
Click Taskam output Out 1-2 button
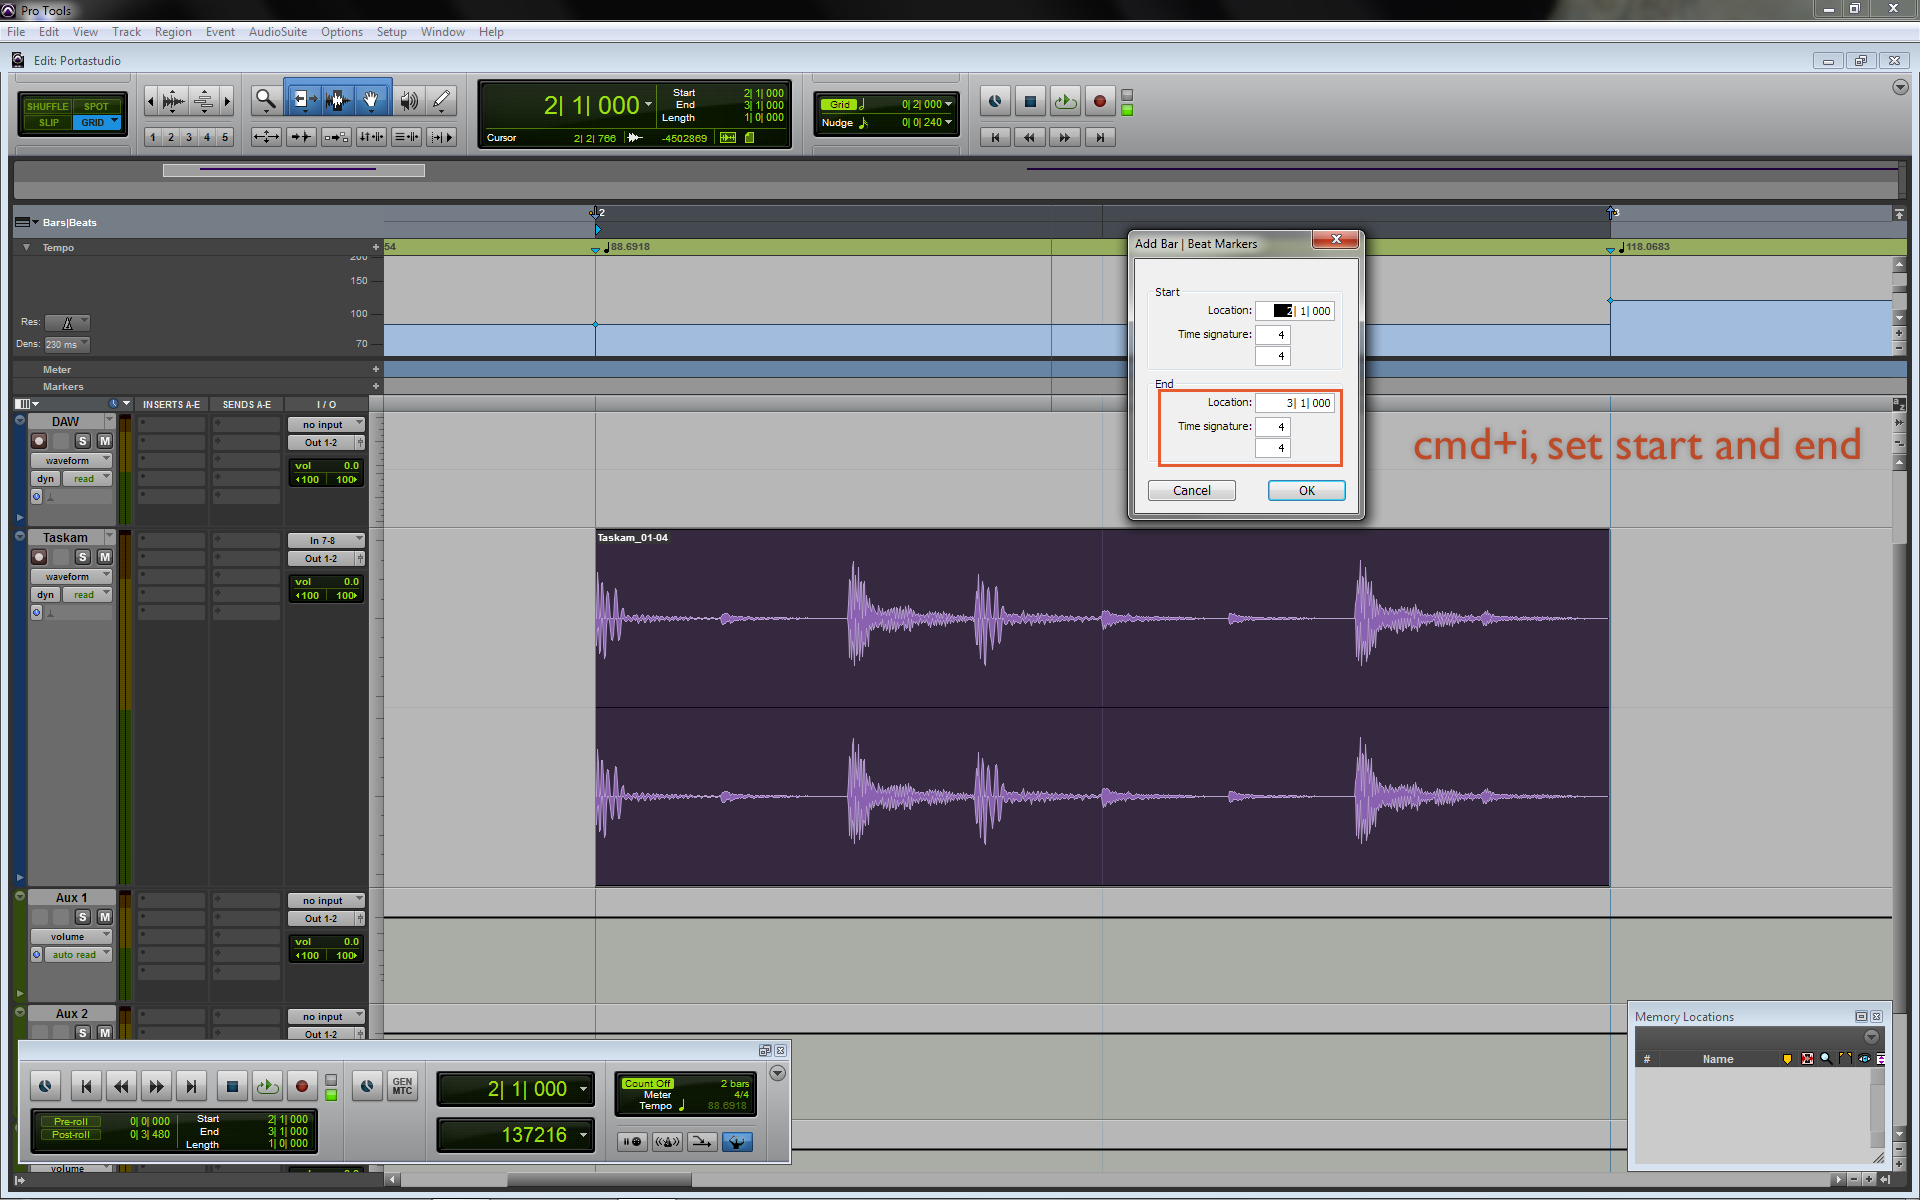pyautogui.click(x=321, y=559)
